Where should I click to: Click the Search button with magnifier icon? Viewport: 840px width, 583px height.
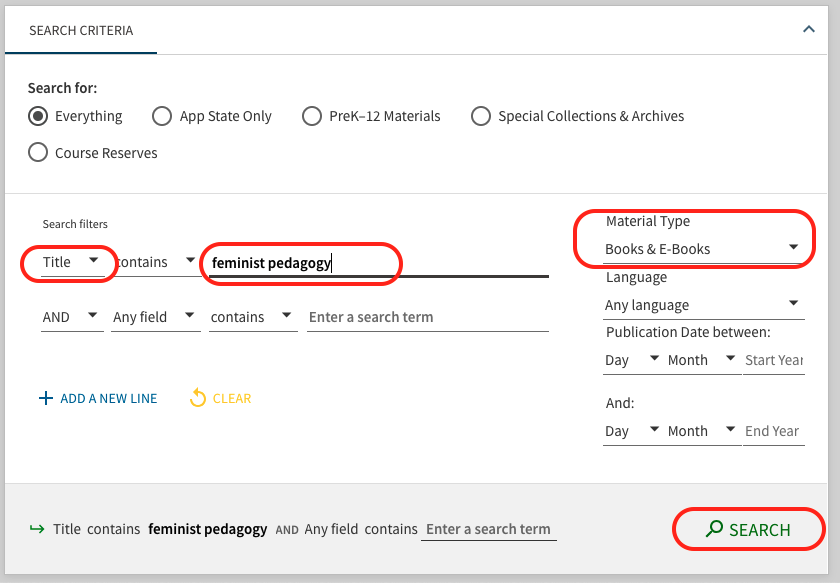(x=748, y=530)
